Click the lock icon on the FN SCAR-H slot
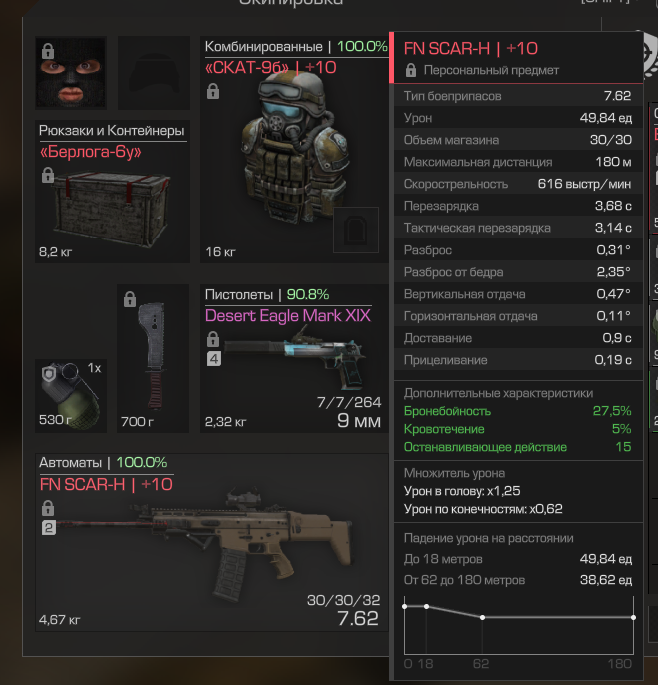The image size is (658, 685). [48, 508]
